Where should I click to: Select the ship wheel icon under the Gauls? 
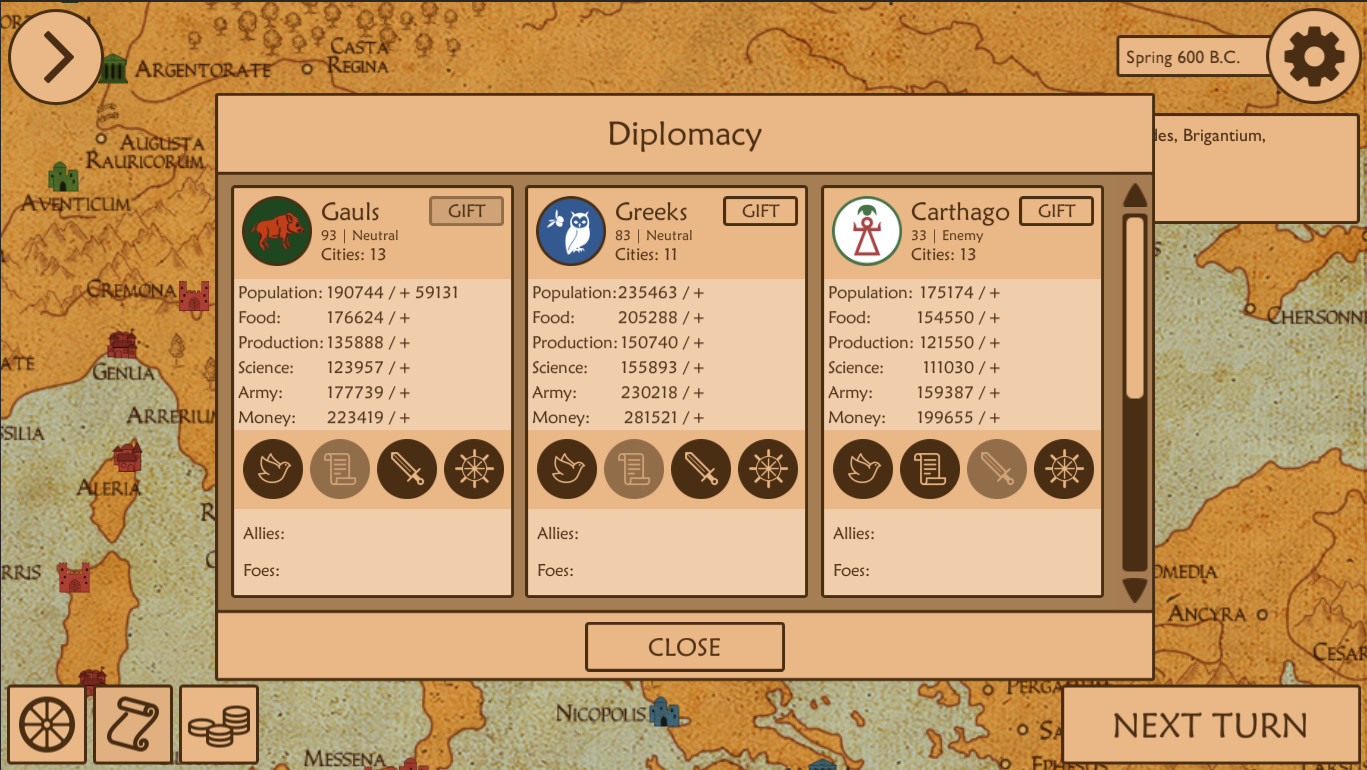(x=474, y=469)
